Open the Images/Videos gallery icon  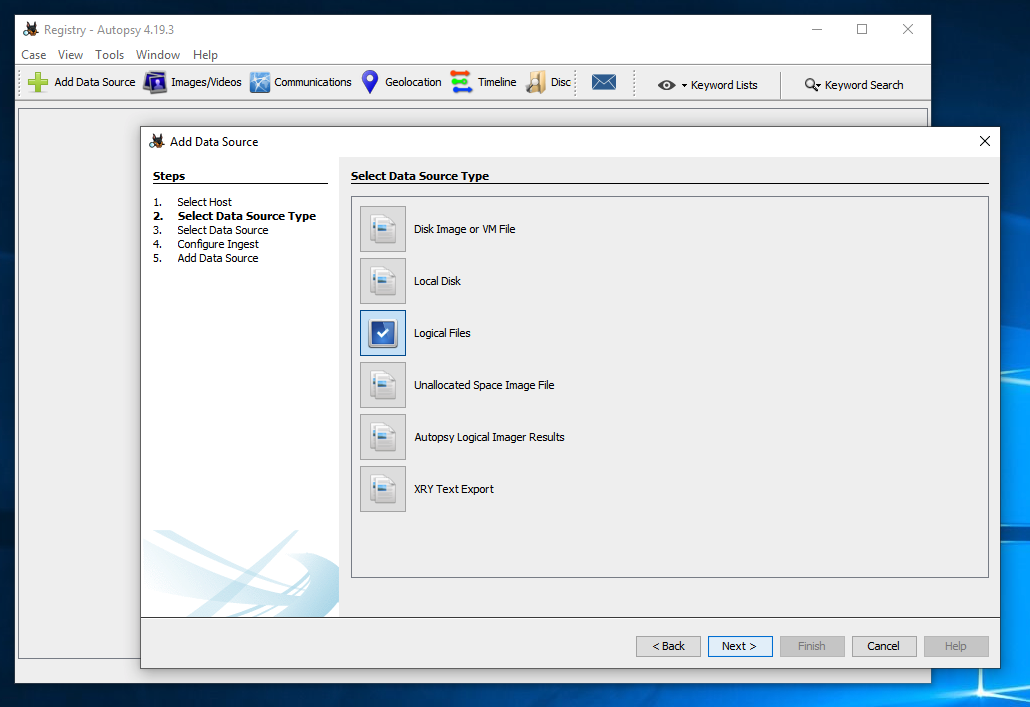[x=155, y=82]
